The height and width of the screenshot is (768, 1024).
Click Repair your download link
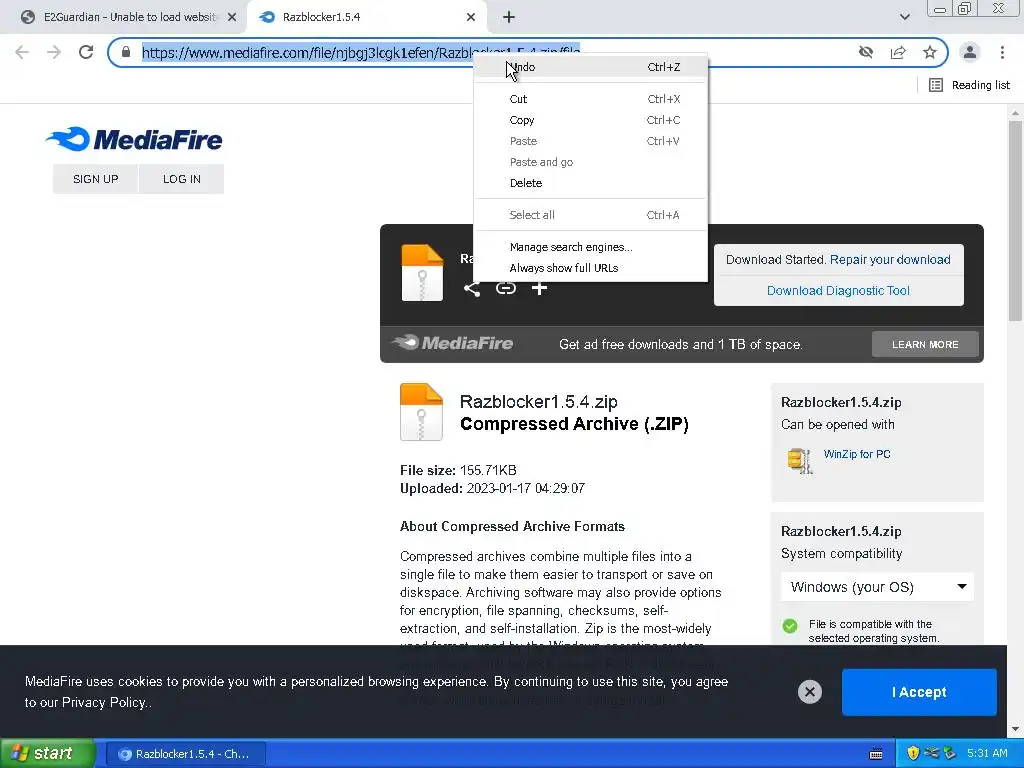(889, 259)
